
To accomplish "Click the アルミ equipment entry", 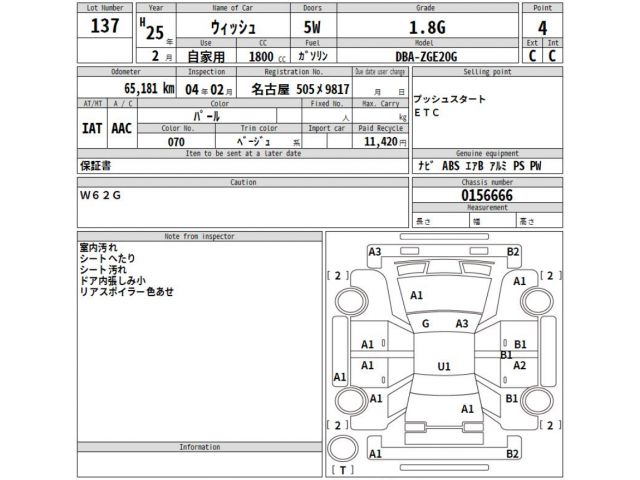I will pyautogui.click(x=498, y=166).
